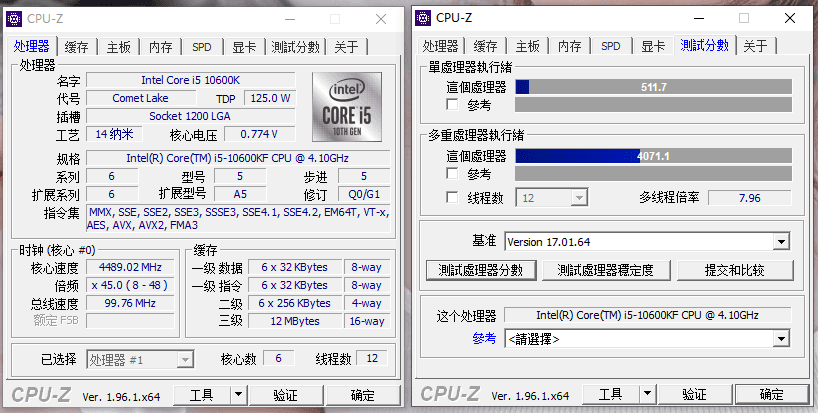Switch to 缓存 tab in right window
818x413 pixels.
[x=485, y=46]
